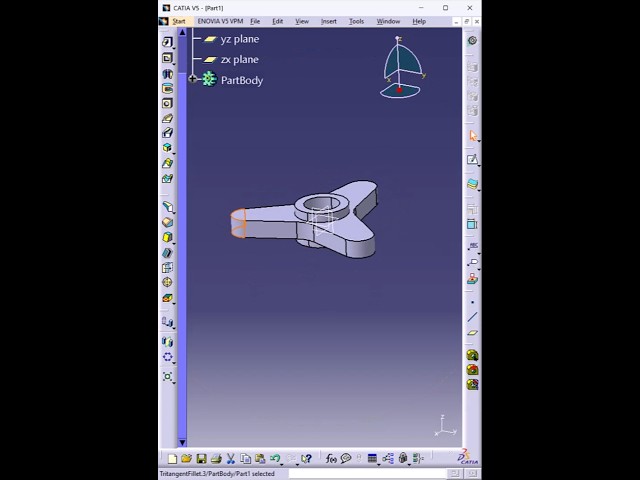The image size is (640, 480).
Task: Open the Edit menu
Action: 278,21
